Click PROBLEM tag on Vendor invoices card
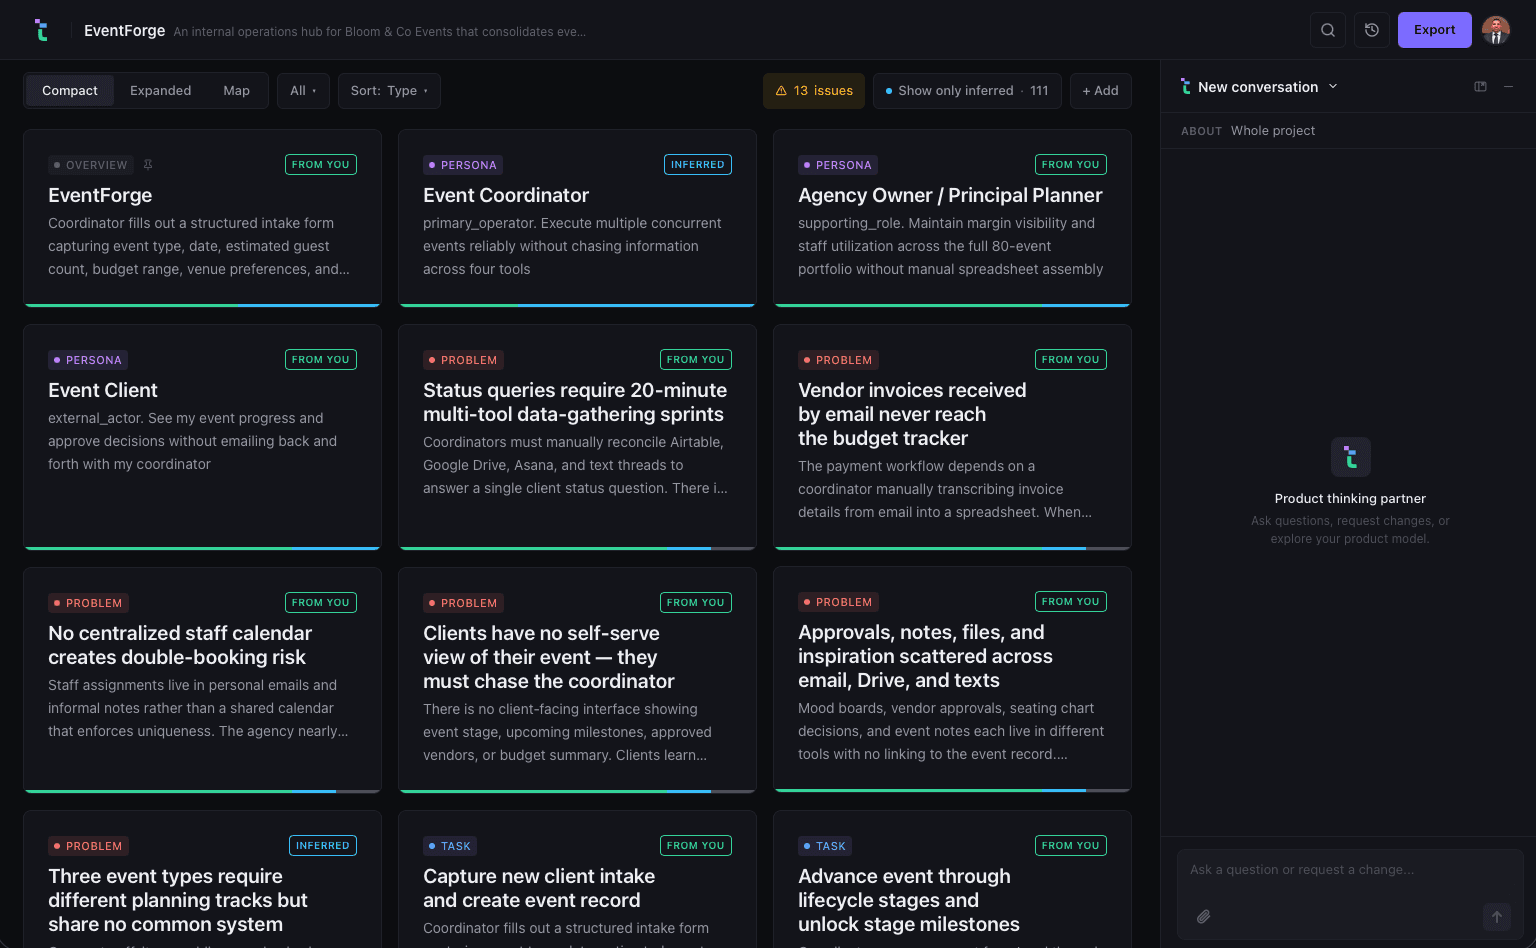The height and width of the screenshot is (948, 1536). click(838, 360)
